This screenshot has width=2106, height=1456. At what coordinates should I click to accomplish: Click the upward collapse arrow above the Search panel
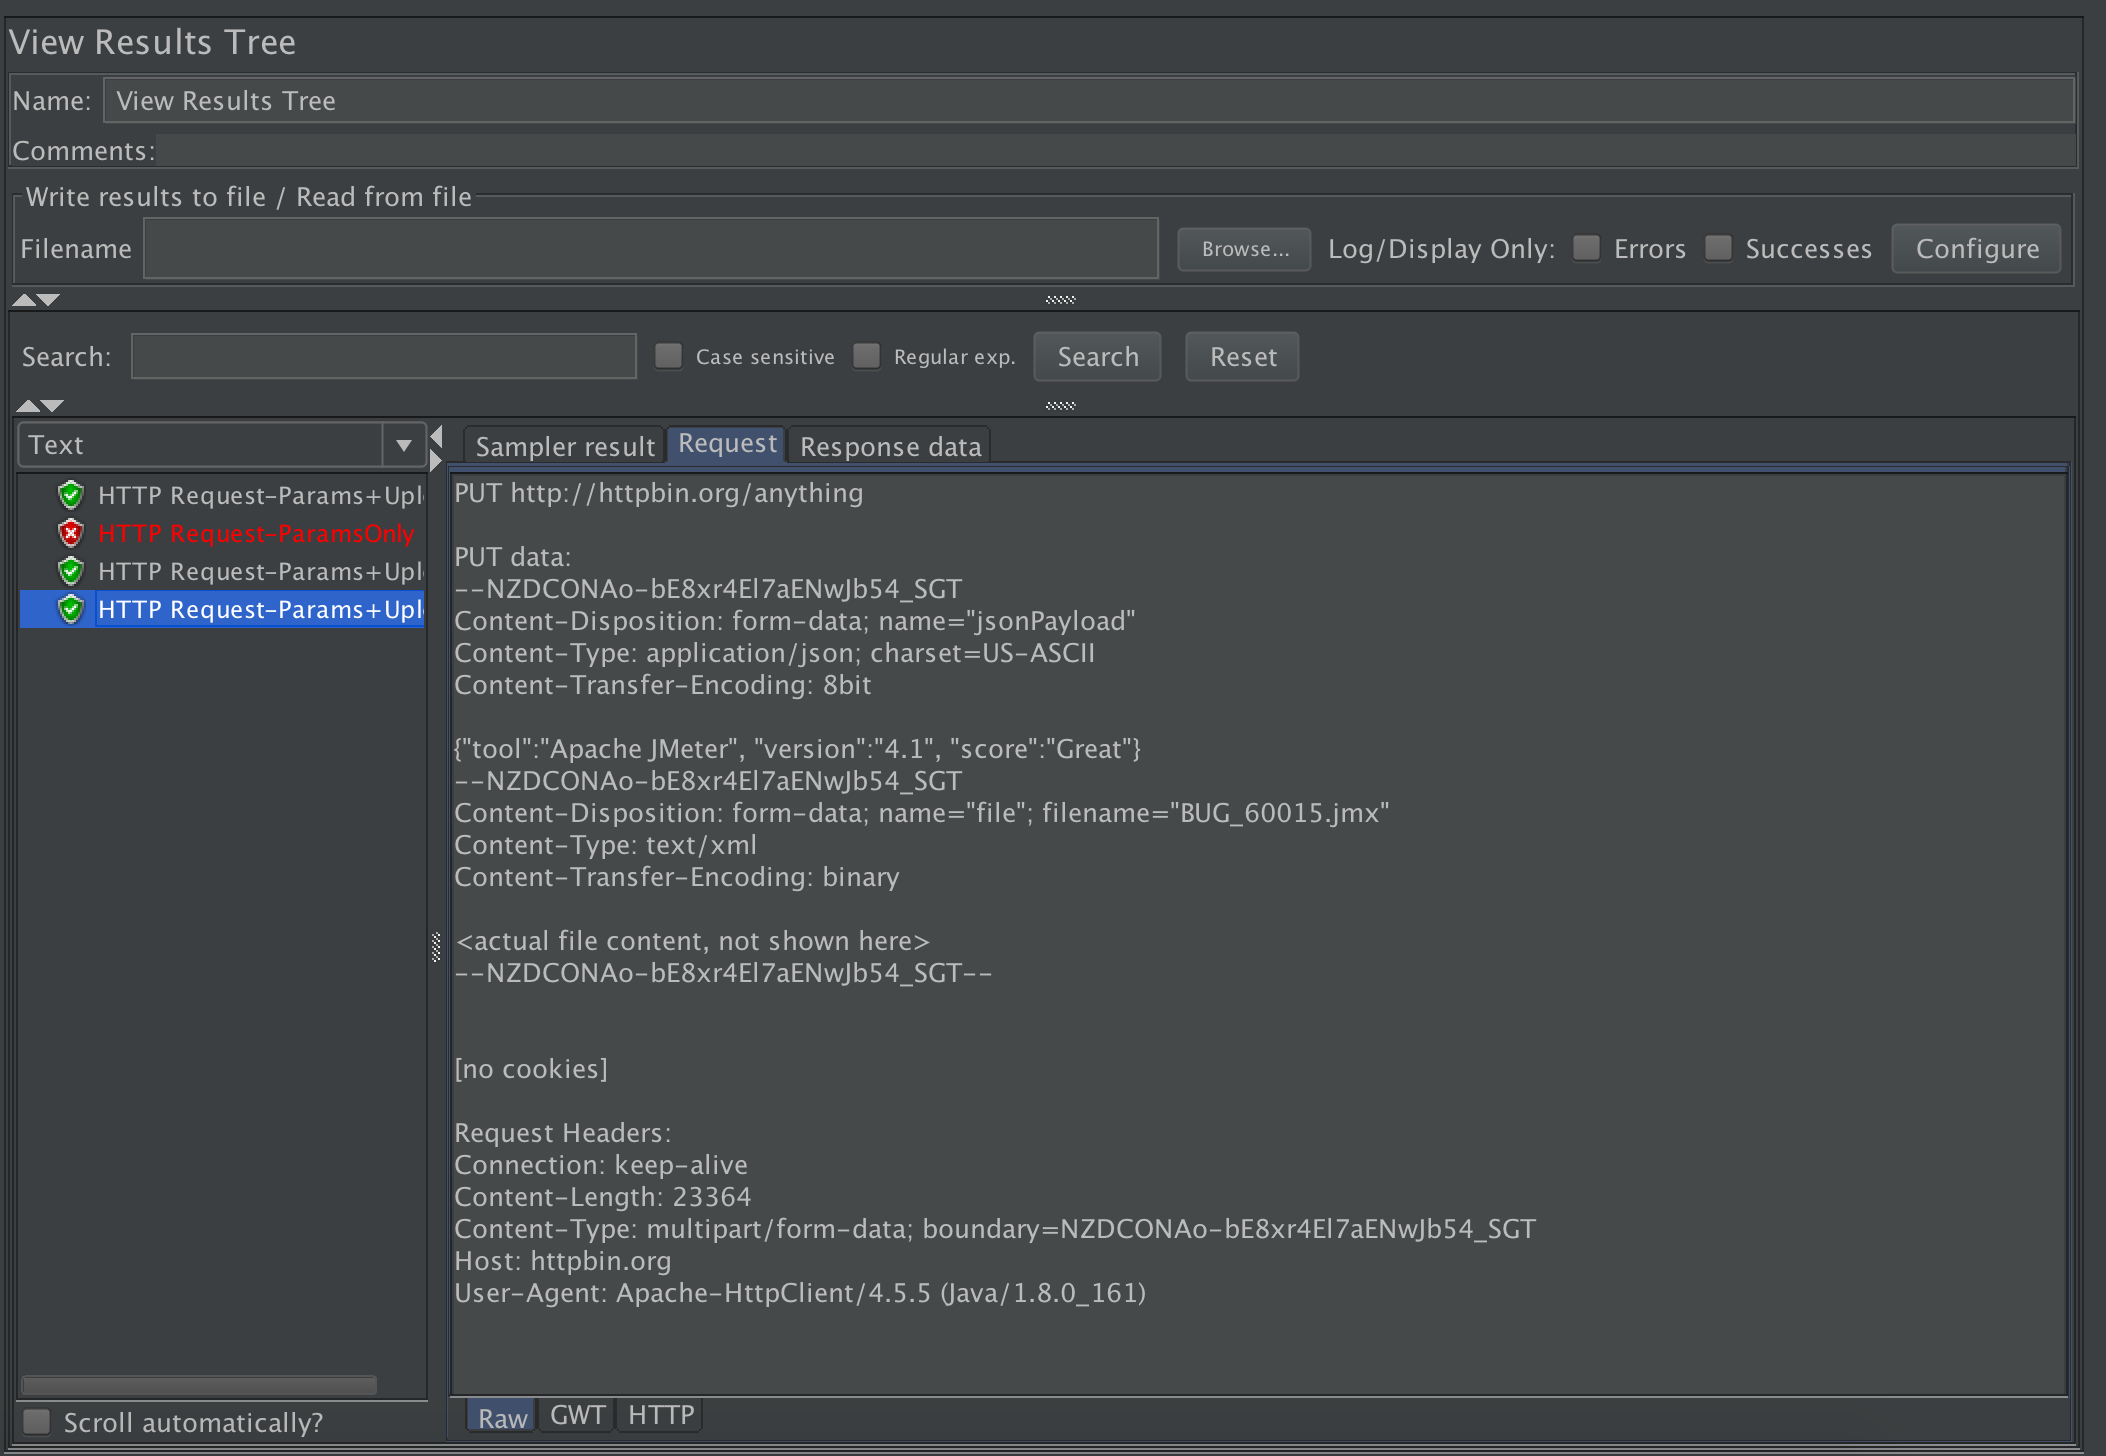pyautogui.click(x=24, y=299)
